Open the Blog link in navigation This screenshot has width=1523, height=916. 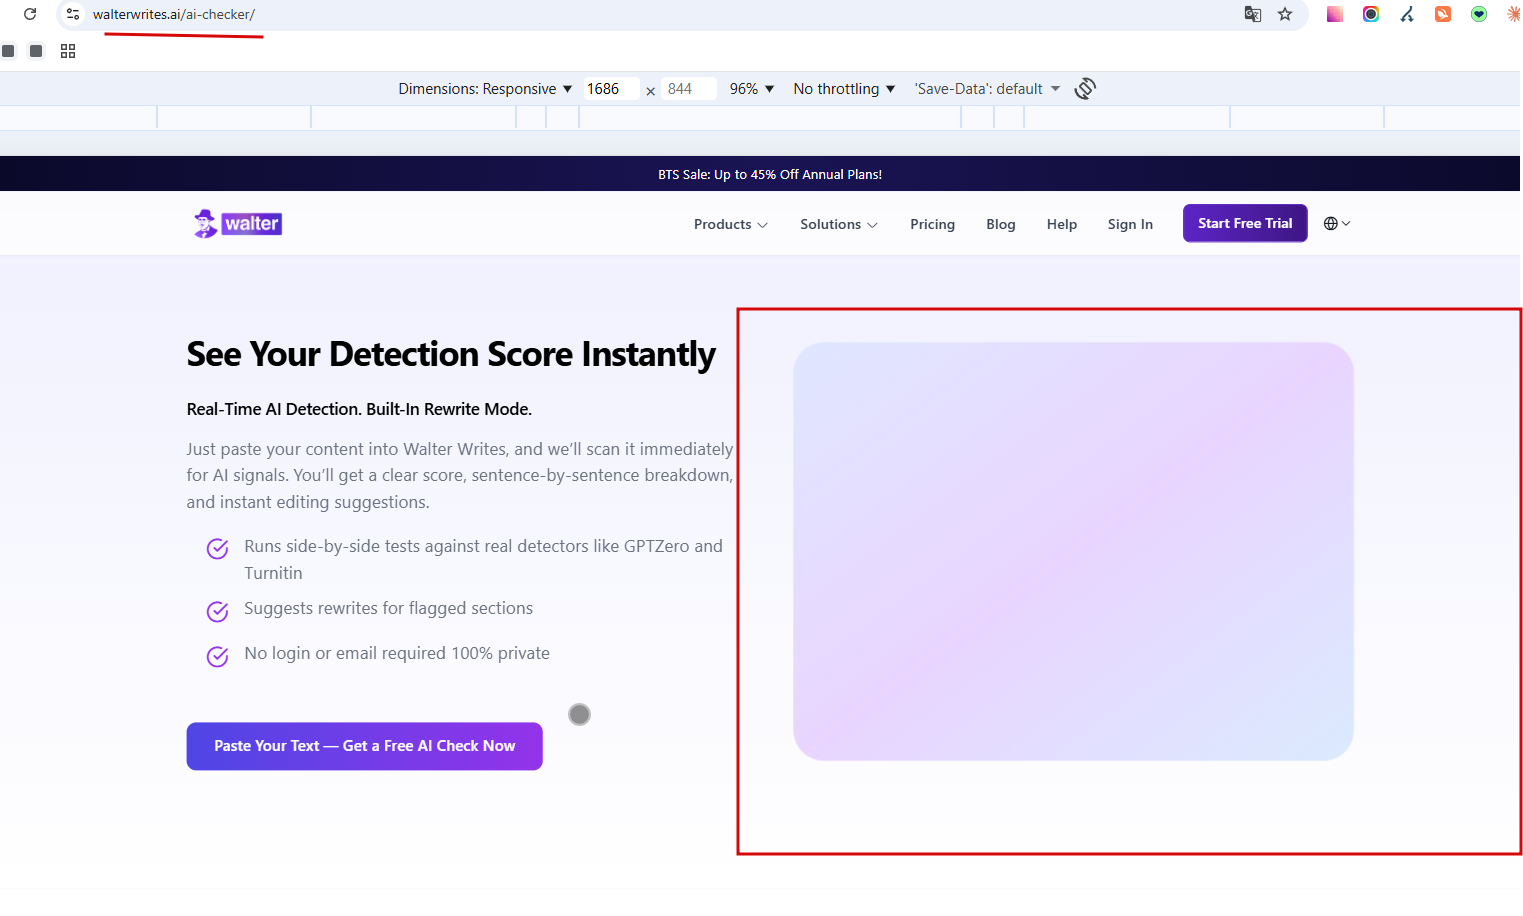pyautogui.click(x=1001, y=224)
